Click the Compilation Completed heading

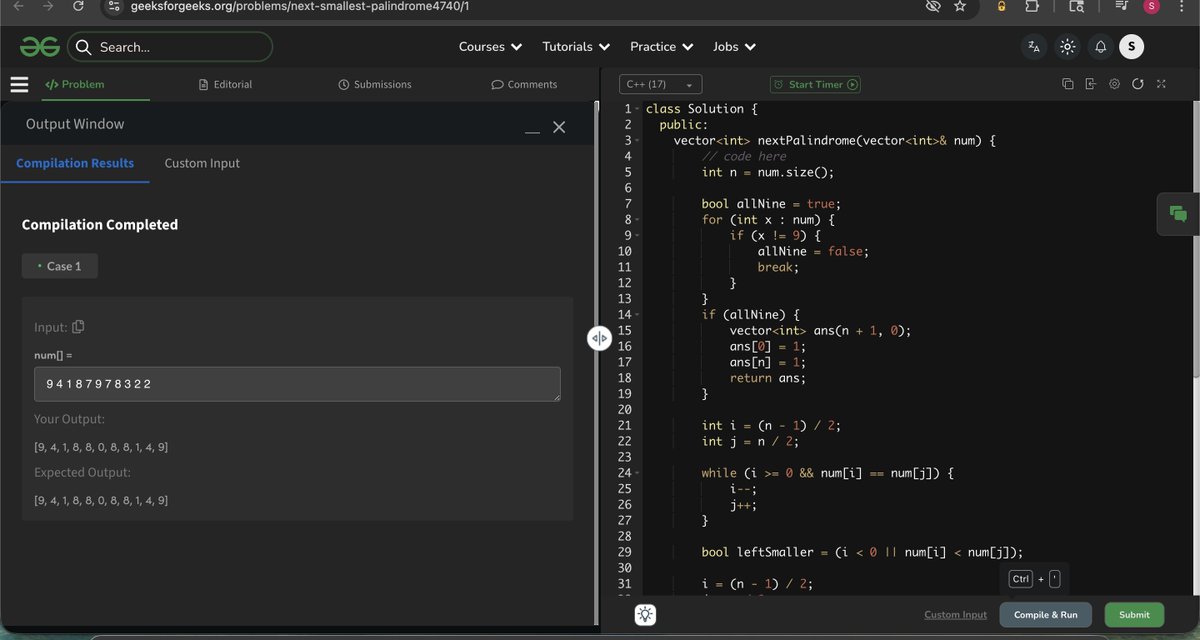(x=100, y=225)
